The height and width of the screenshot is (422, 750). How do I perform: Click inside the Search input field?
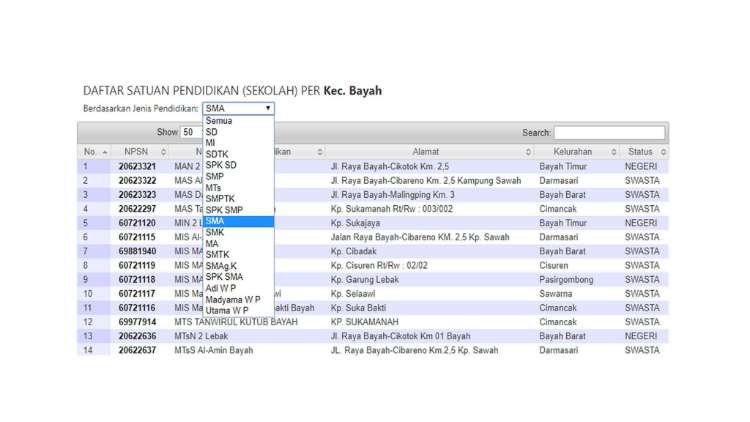tap(609, 132)
